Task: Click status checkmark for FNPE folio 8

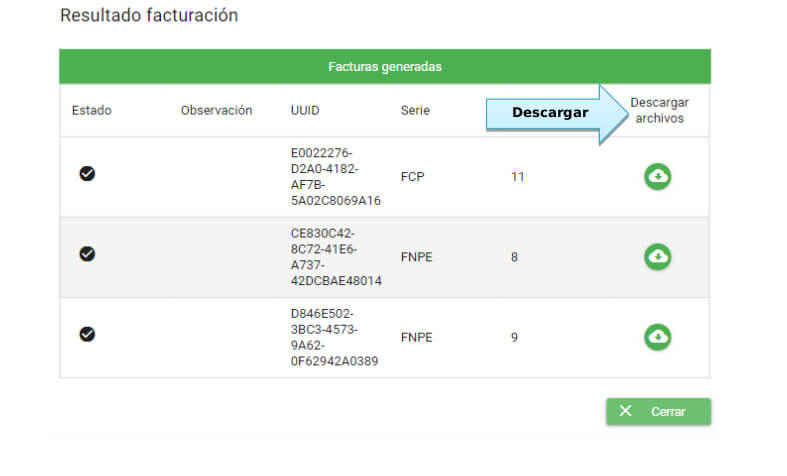Action: (x=87, y=254)
